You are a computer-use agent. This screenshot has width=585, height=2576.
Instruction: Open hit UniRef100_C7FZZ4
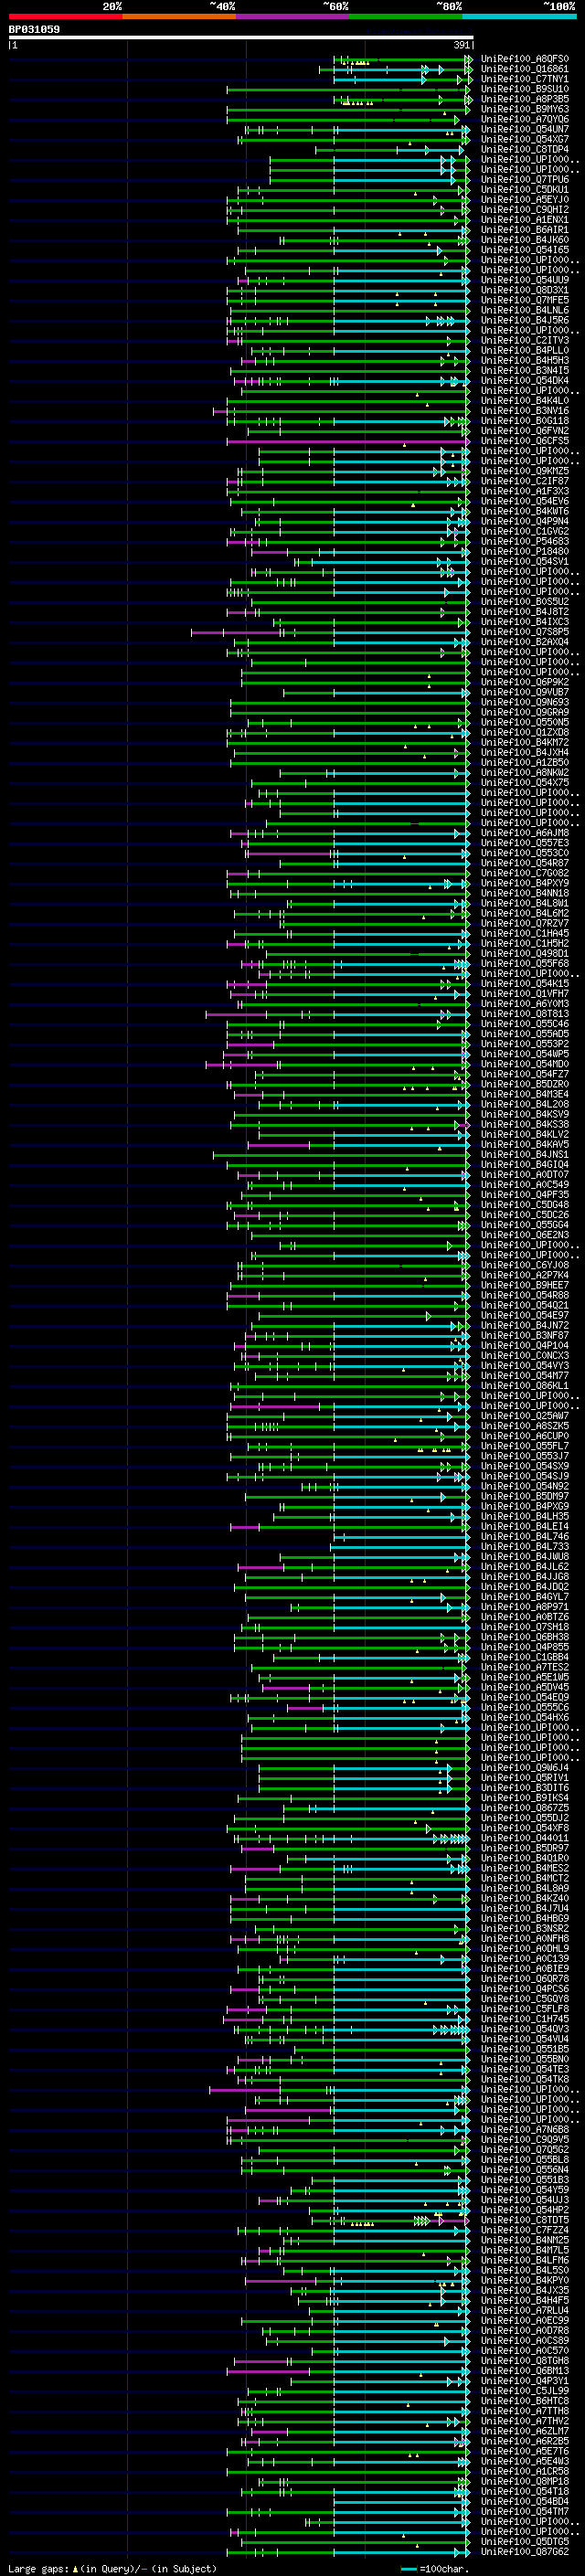coord(525,2230)
